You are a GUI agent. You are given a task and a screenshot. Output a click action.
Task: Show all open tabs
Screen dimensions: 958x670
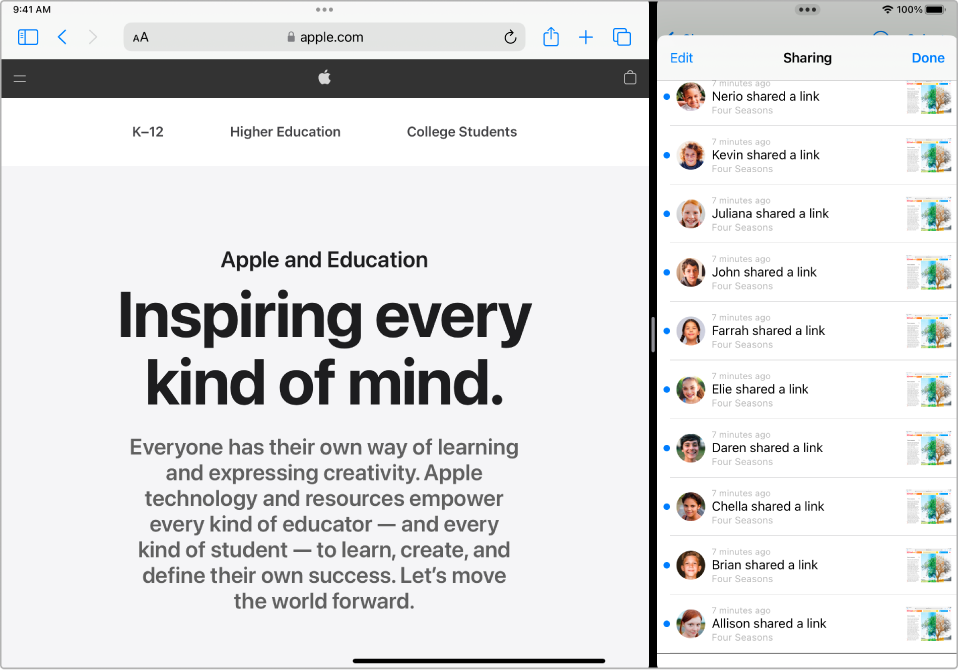pos(622,36)
